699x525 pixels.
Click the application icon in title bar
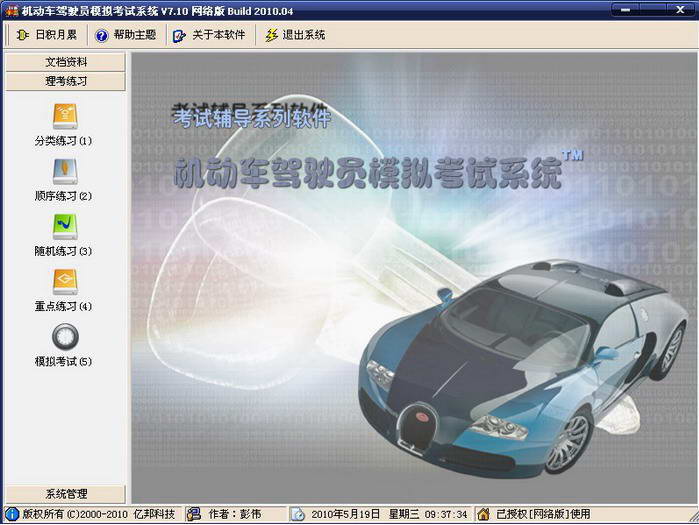click(11, 10)
